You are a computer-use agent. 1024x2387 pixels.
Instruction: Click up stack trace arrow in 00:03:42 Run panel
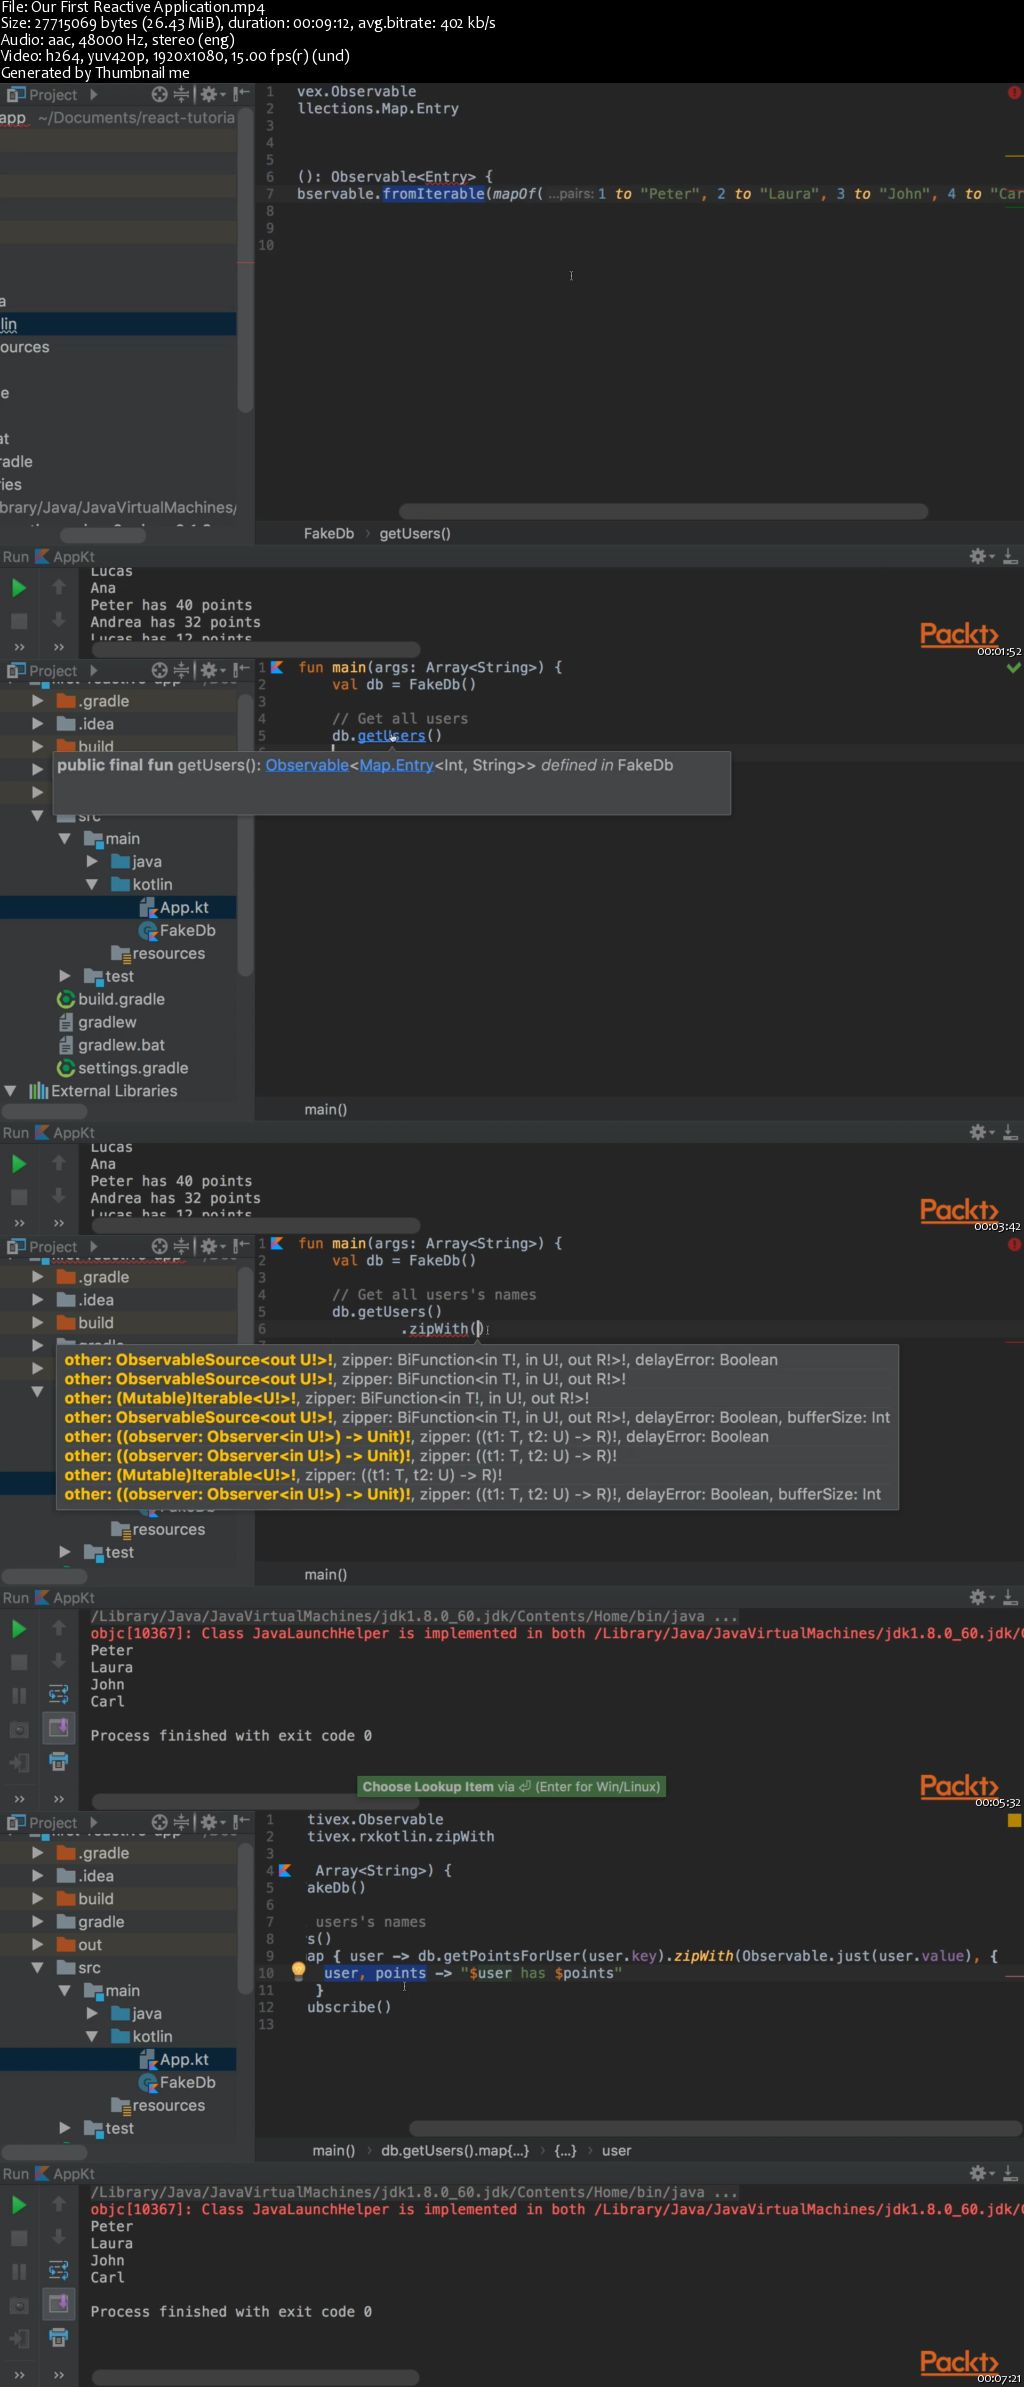click(59, 1163)
